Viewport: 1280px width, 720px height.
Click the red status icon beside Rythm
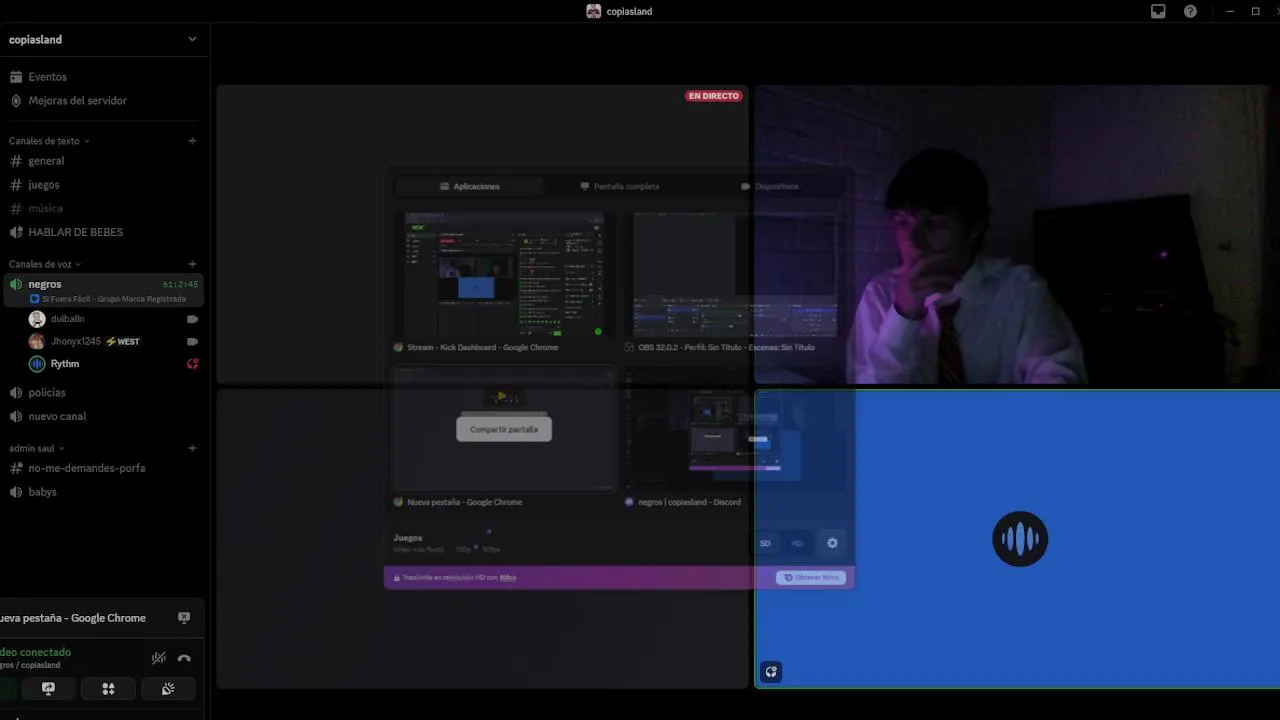tap(192, 364)
